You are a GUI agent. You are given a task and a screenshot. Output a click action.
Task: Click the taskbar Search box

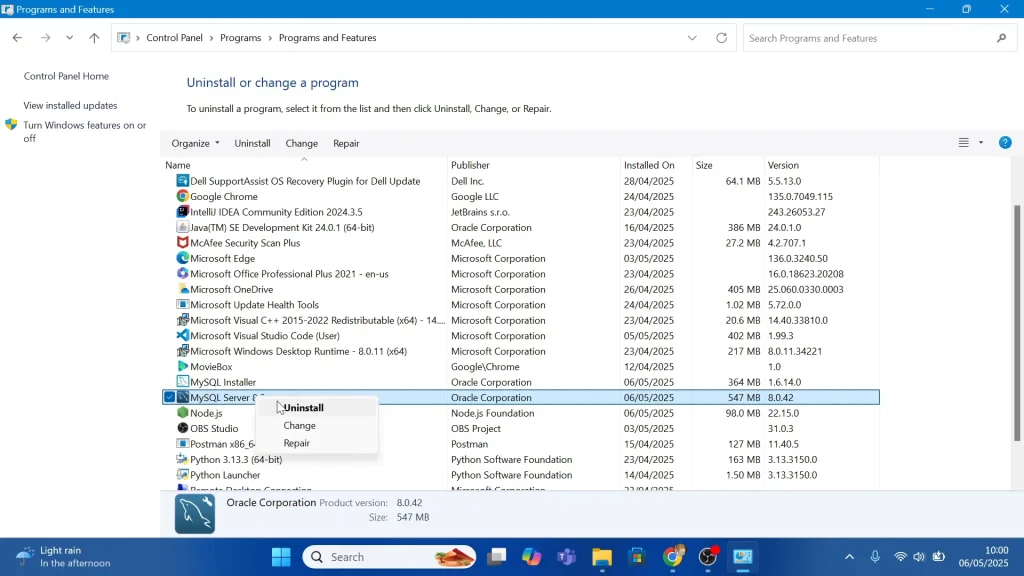coord(389,557)
